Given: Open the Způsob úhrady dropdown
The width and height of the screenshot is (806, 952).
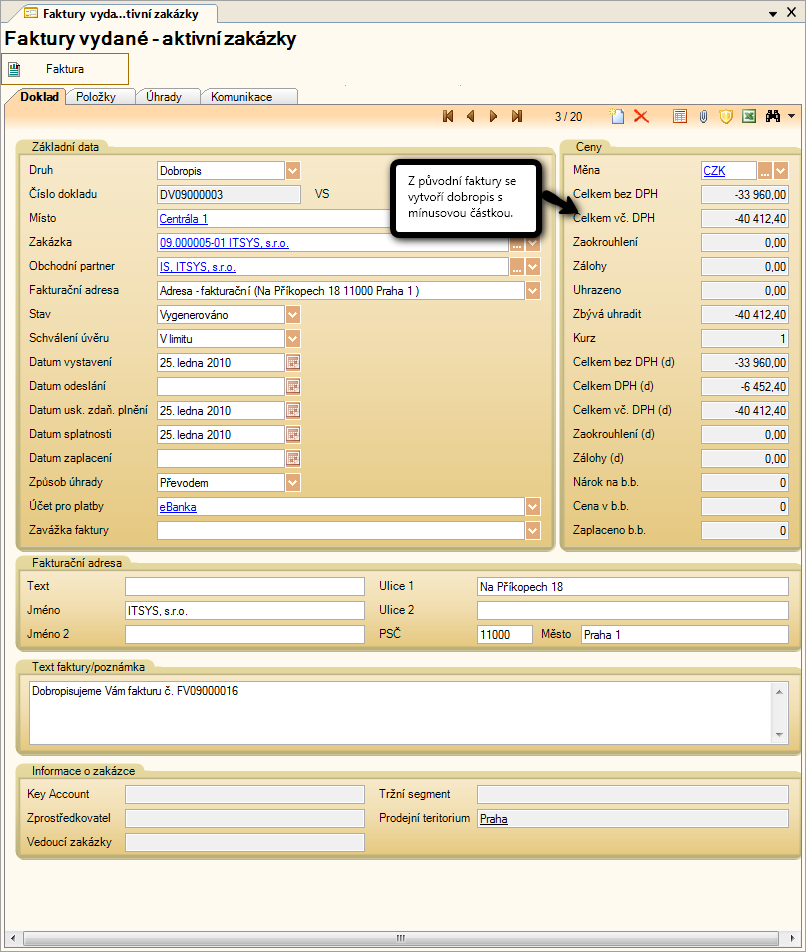Looking at the screenshot, I should click(x=293, y=482).
